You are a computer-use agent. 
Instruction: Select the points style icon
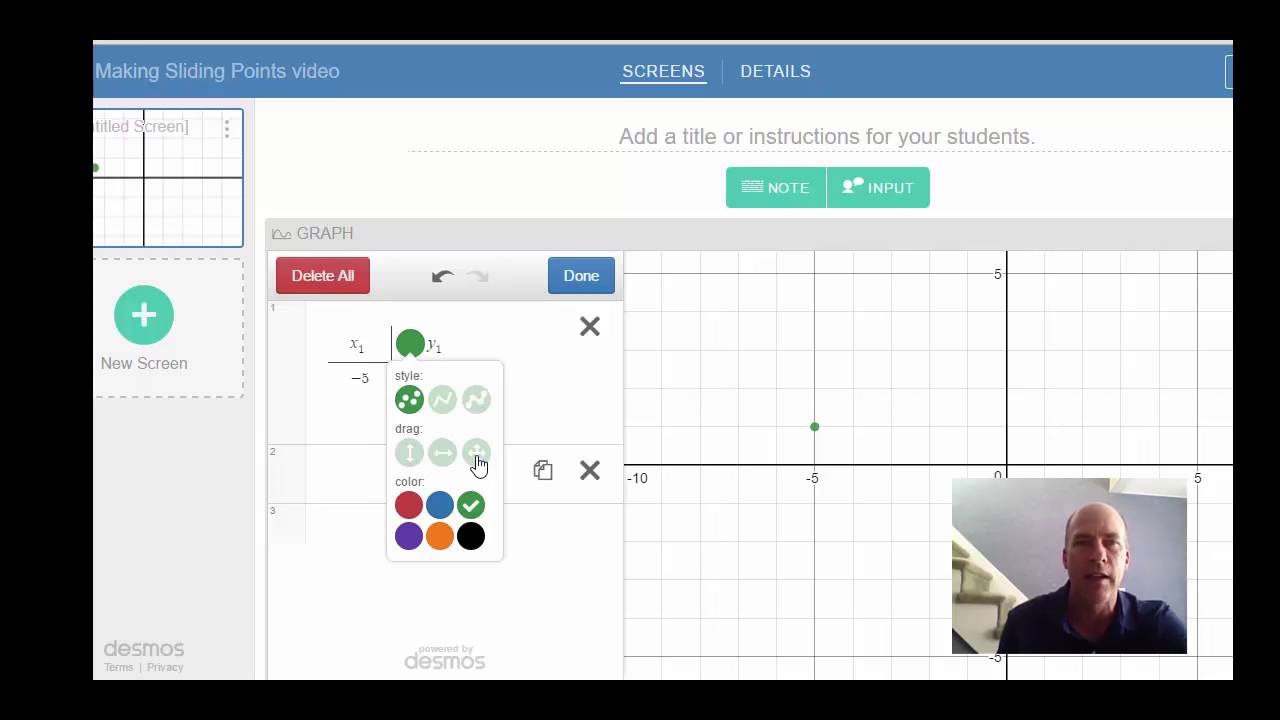tap(409, 400)
